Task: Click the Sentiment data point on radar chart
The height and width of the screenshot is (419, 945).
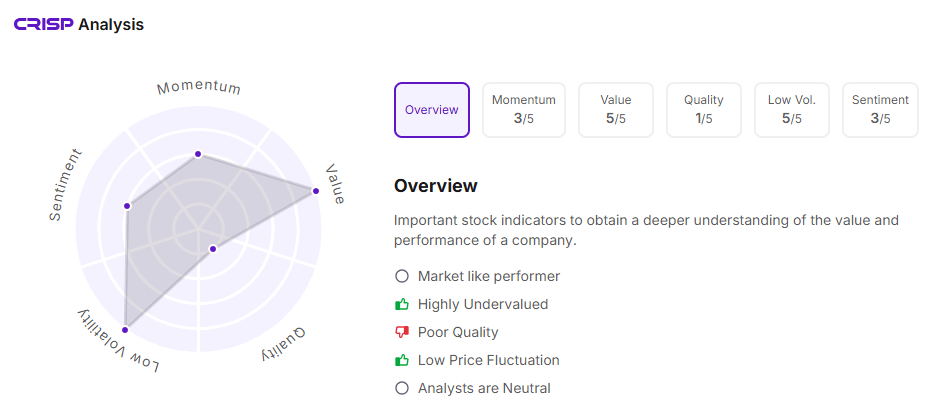Action: 127,206
